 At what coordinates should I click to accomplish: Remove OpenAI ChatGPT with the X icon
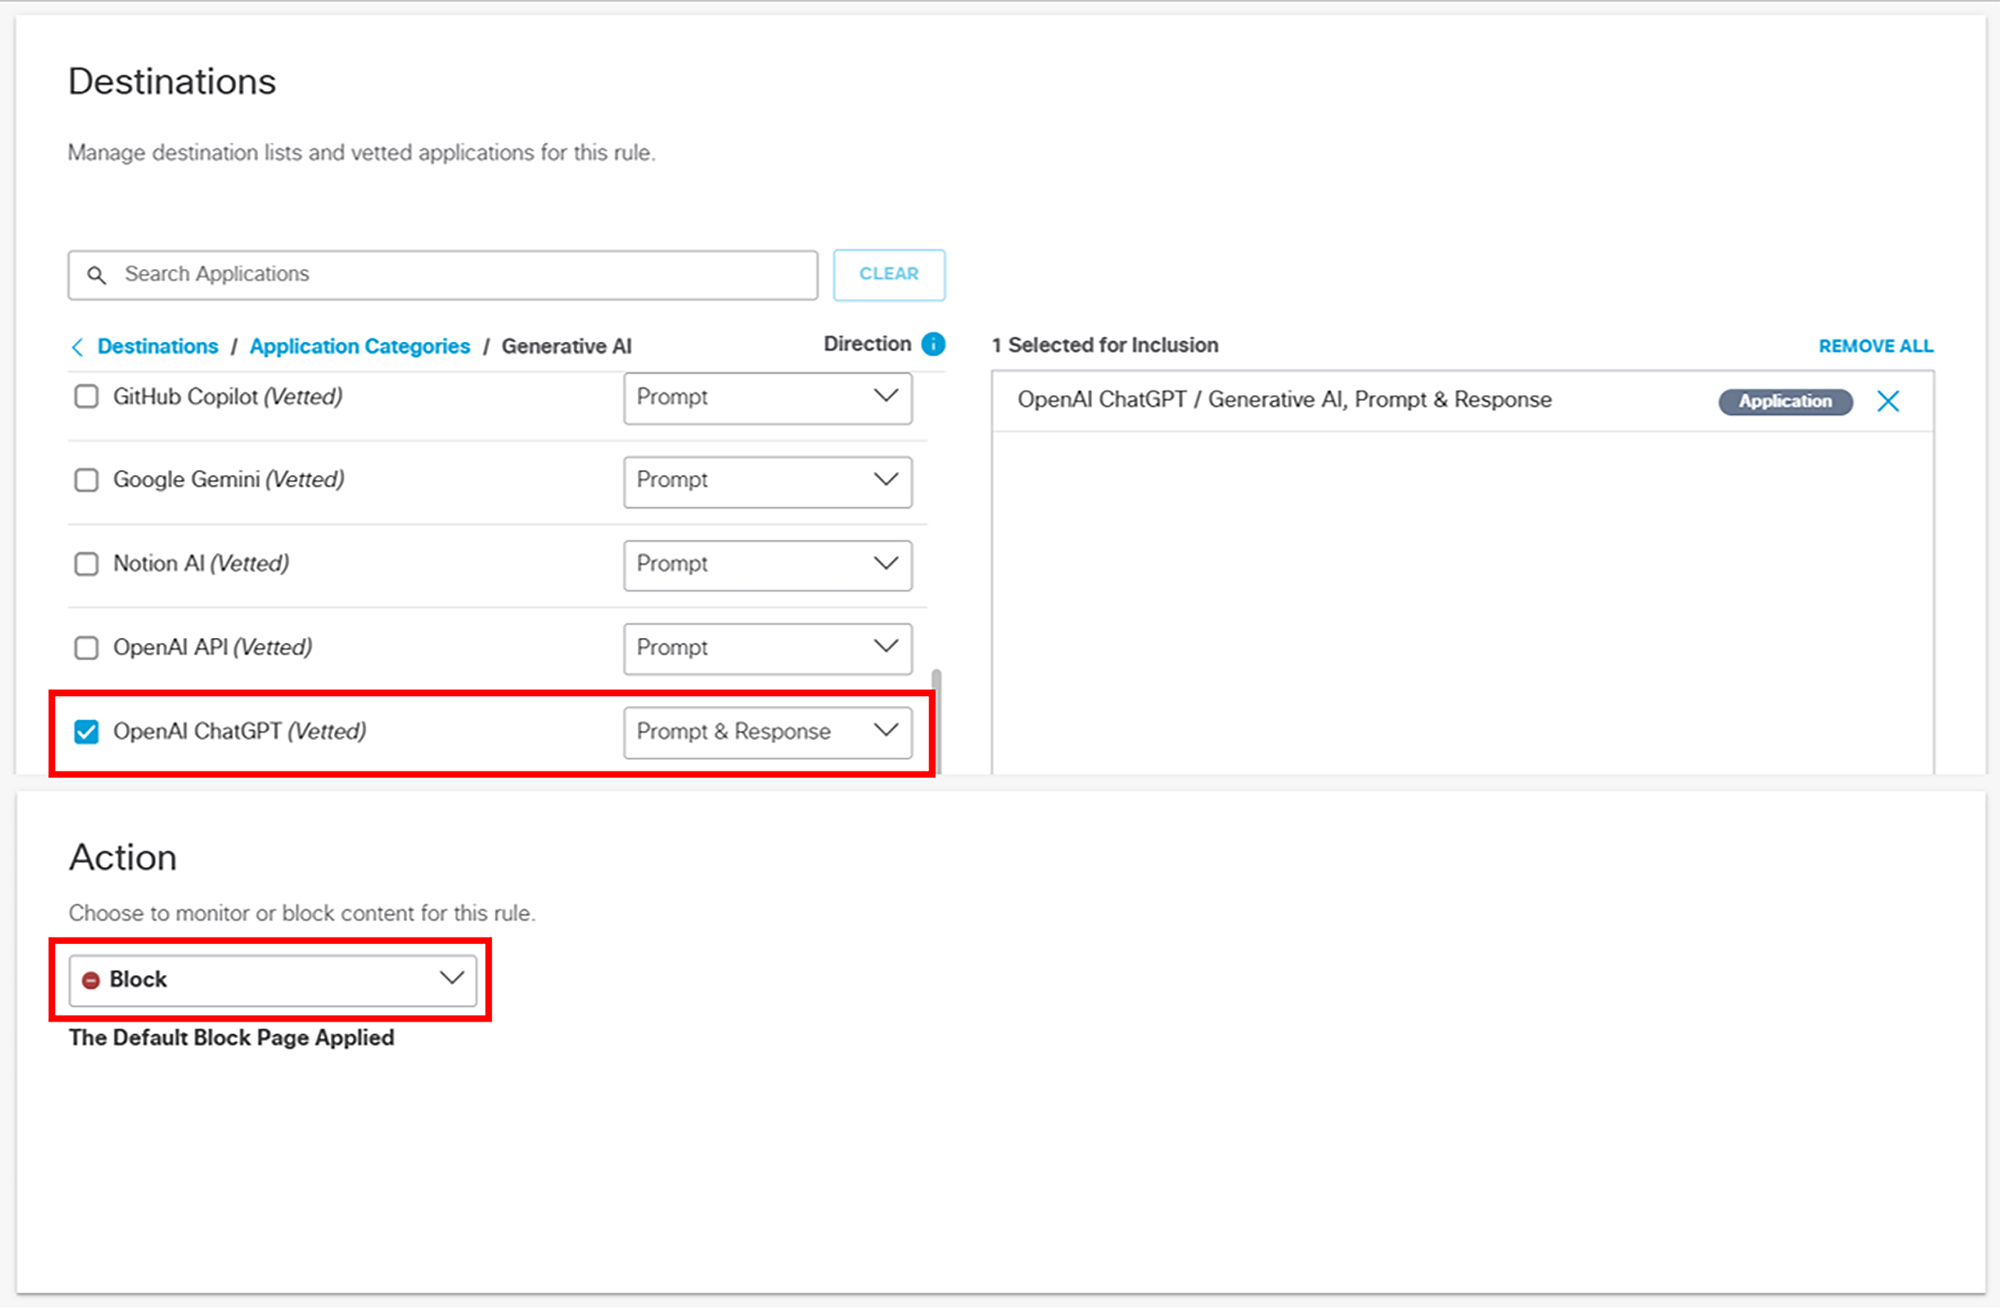point(1887,401)
